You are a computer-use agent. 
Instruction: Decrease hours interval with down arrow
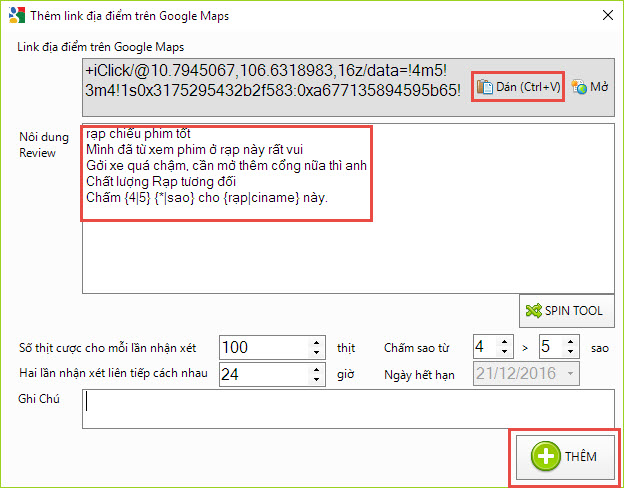316,379
